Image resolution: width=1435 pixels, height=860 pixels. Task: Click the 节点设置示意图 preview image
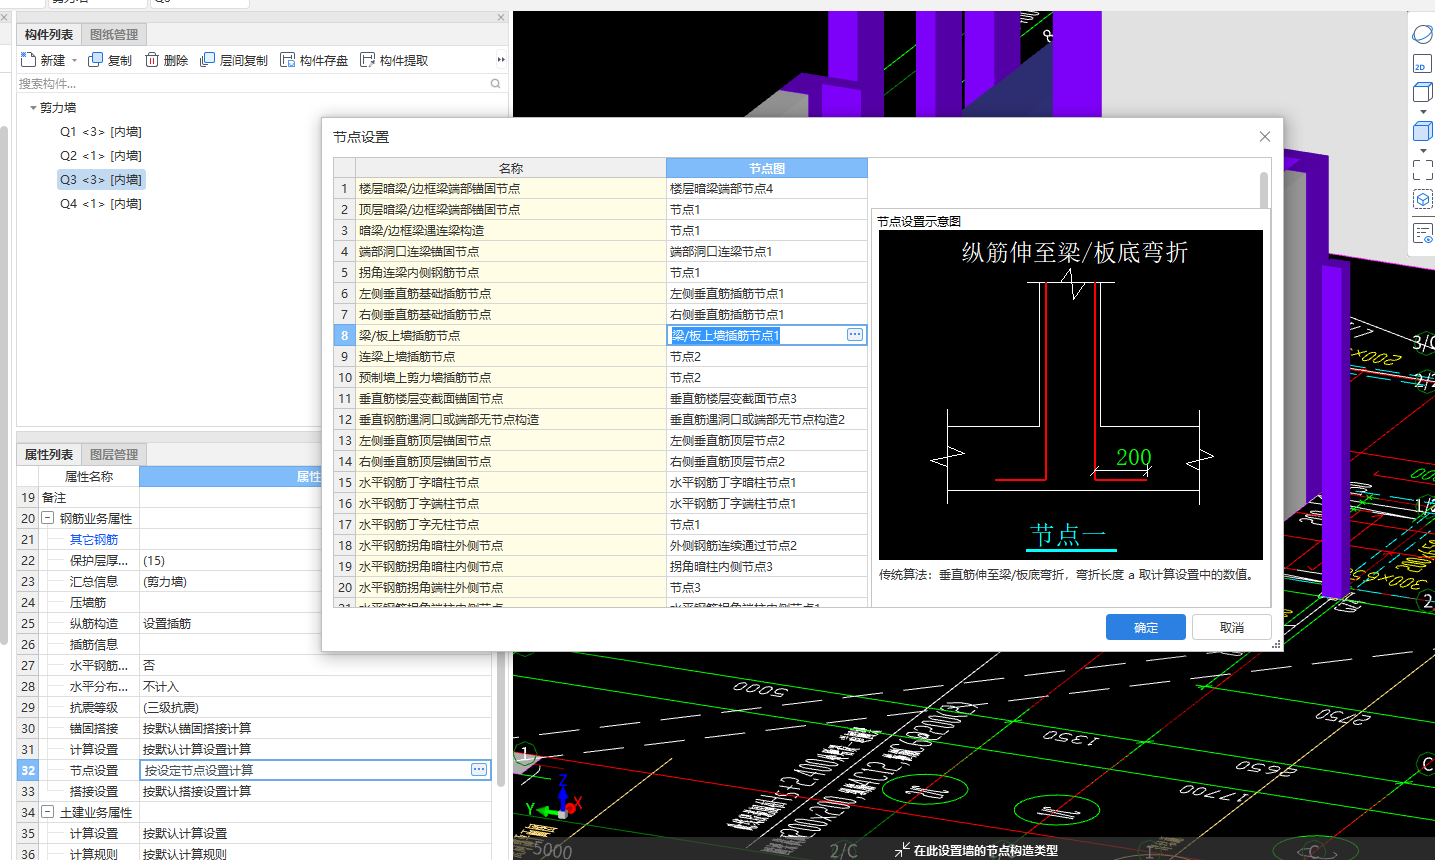coord(1070,395)
